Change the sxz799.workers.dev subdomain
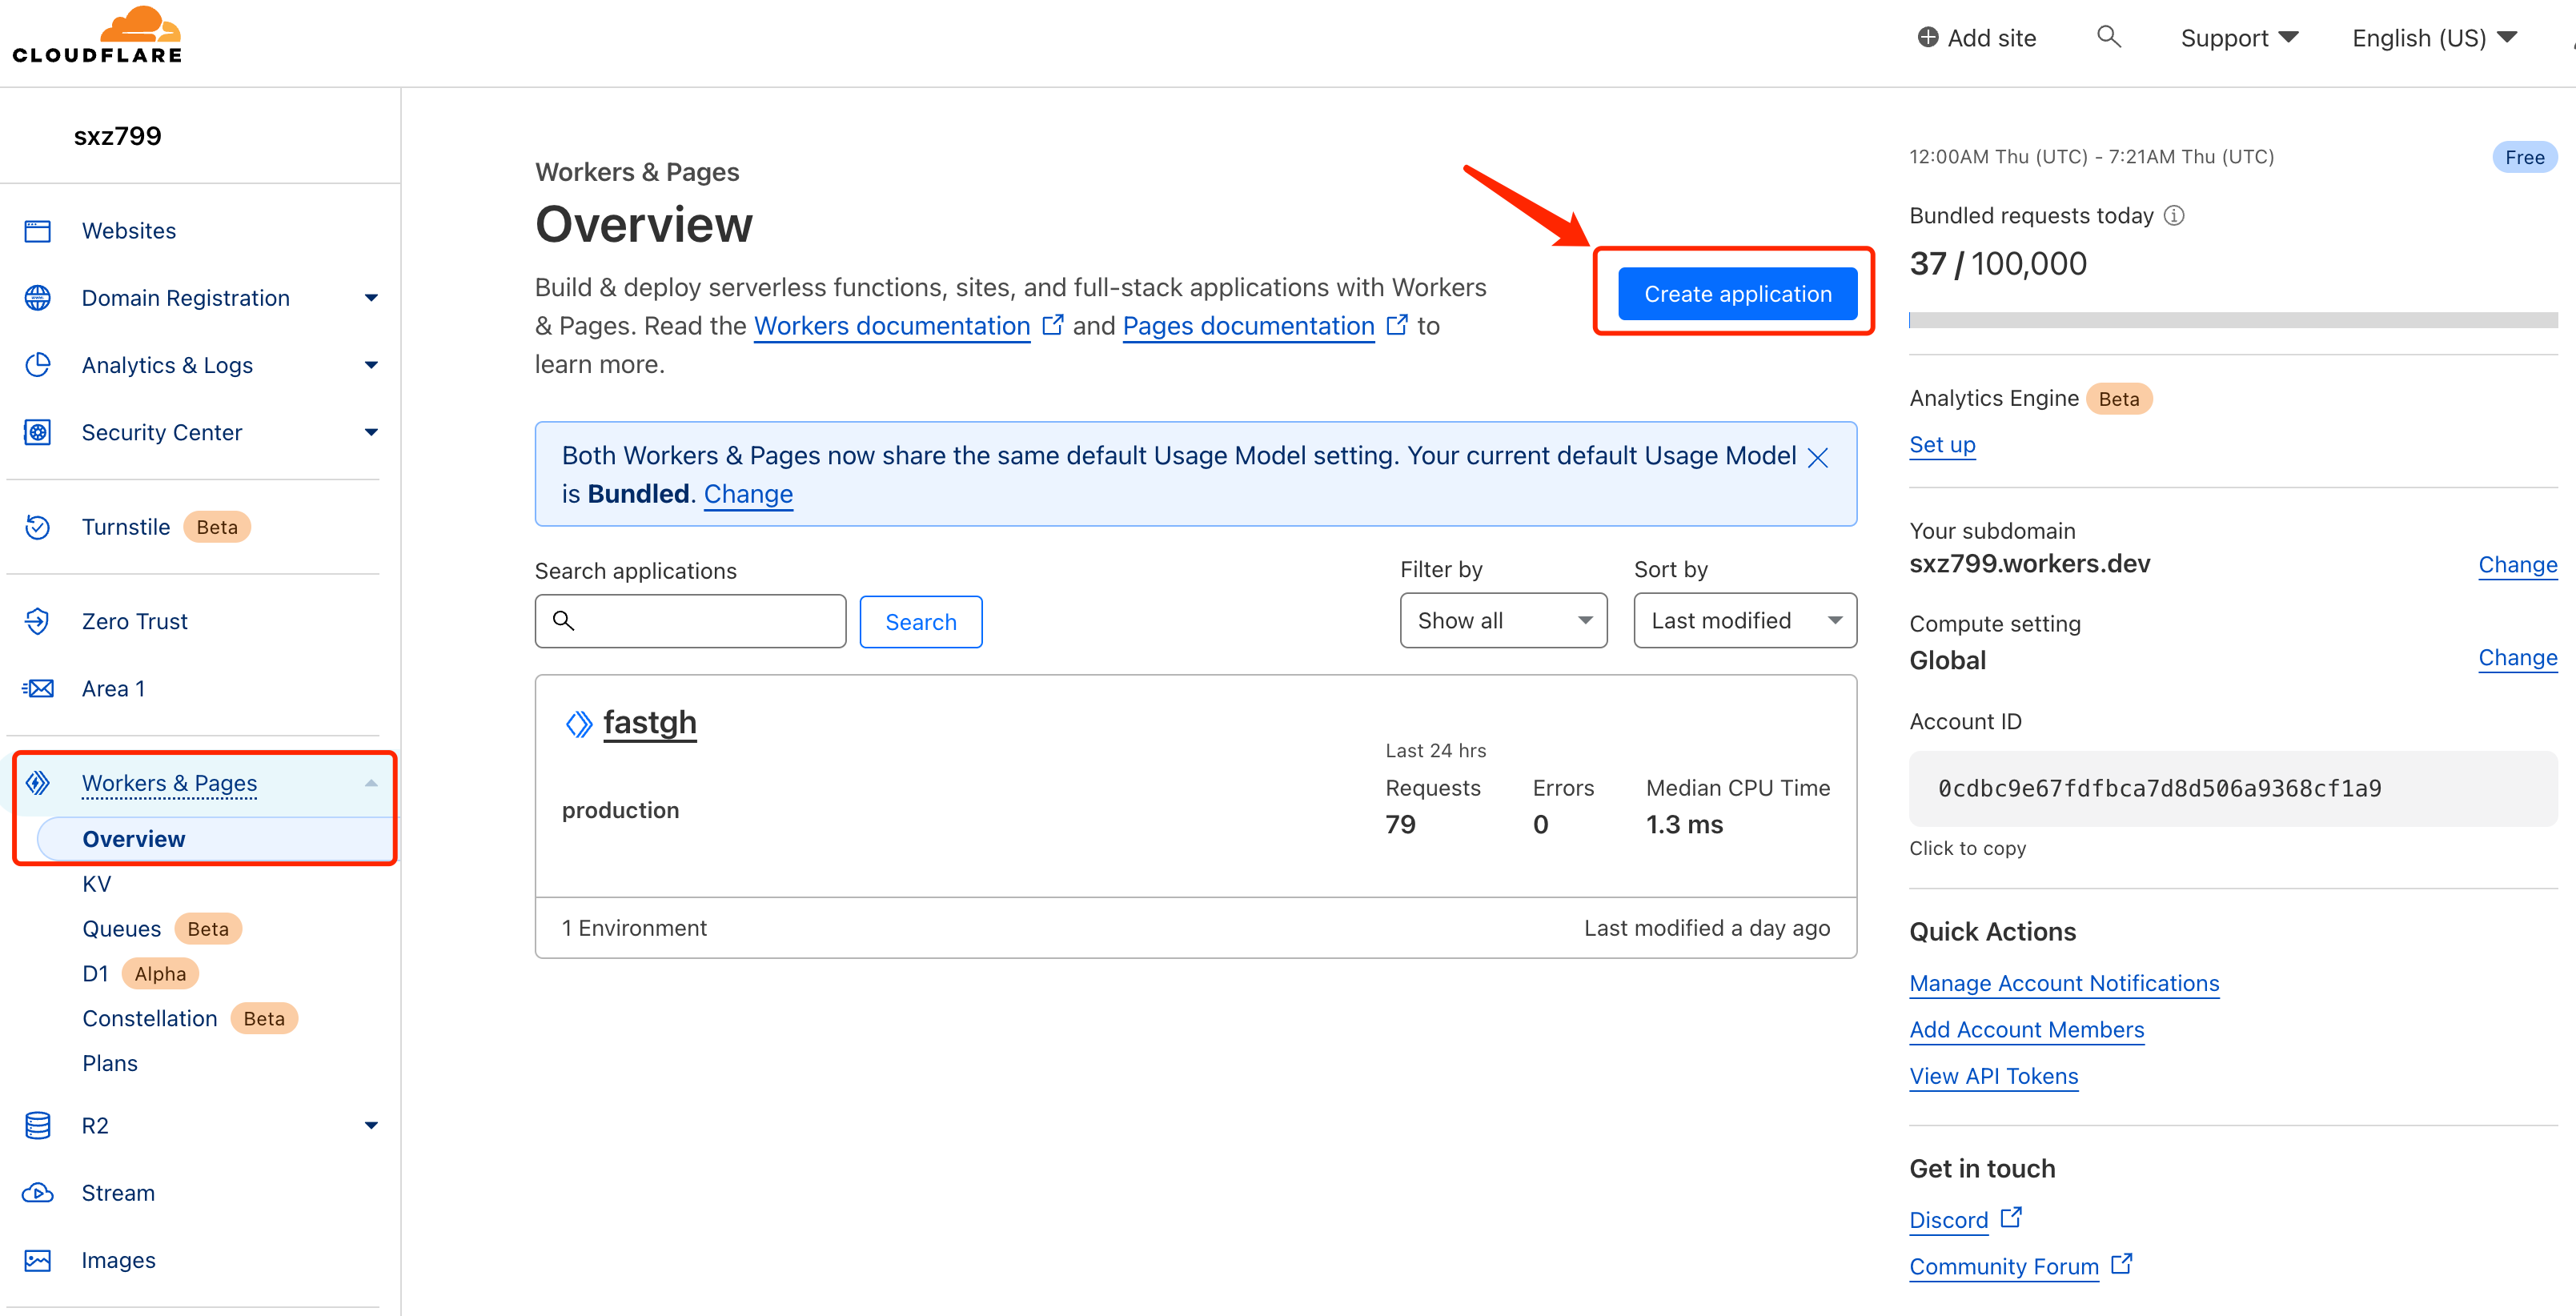2576x1316 pixels. click(2518, 565)
